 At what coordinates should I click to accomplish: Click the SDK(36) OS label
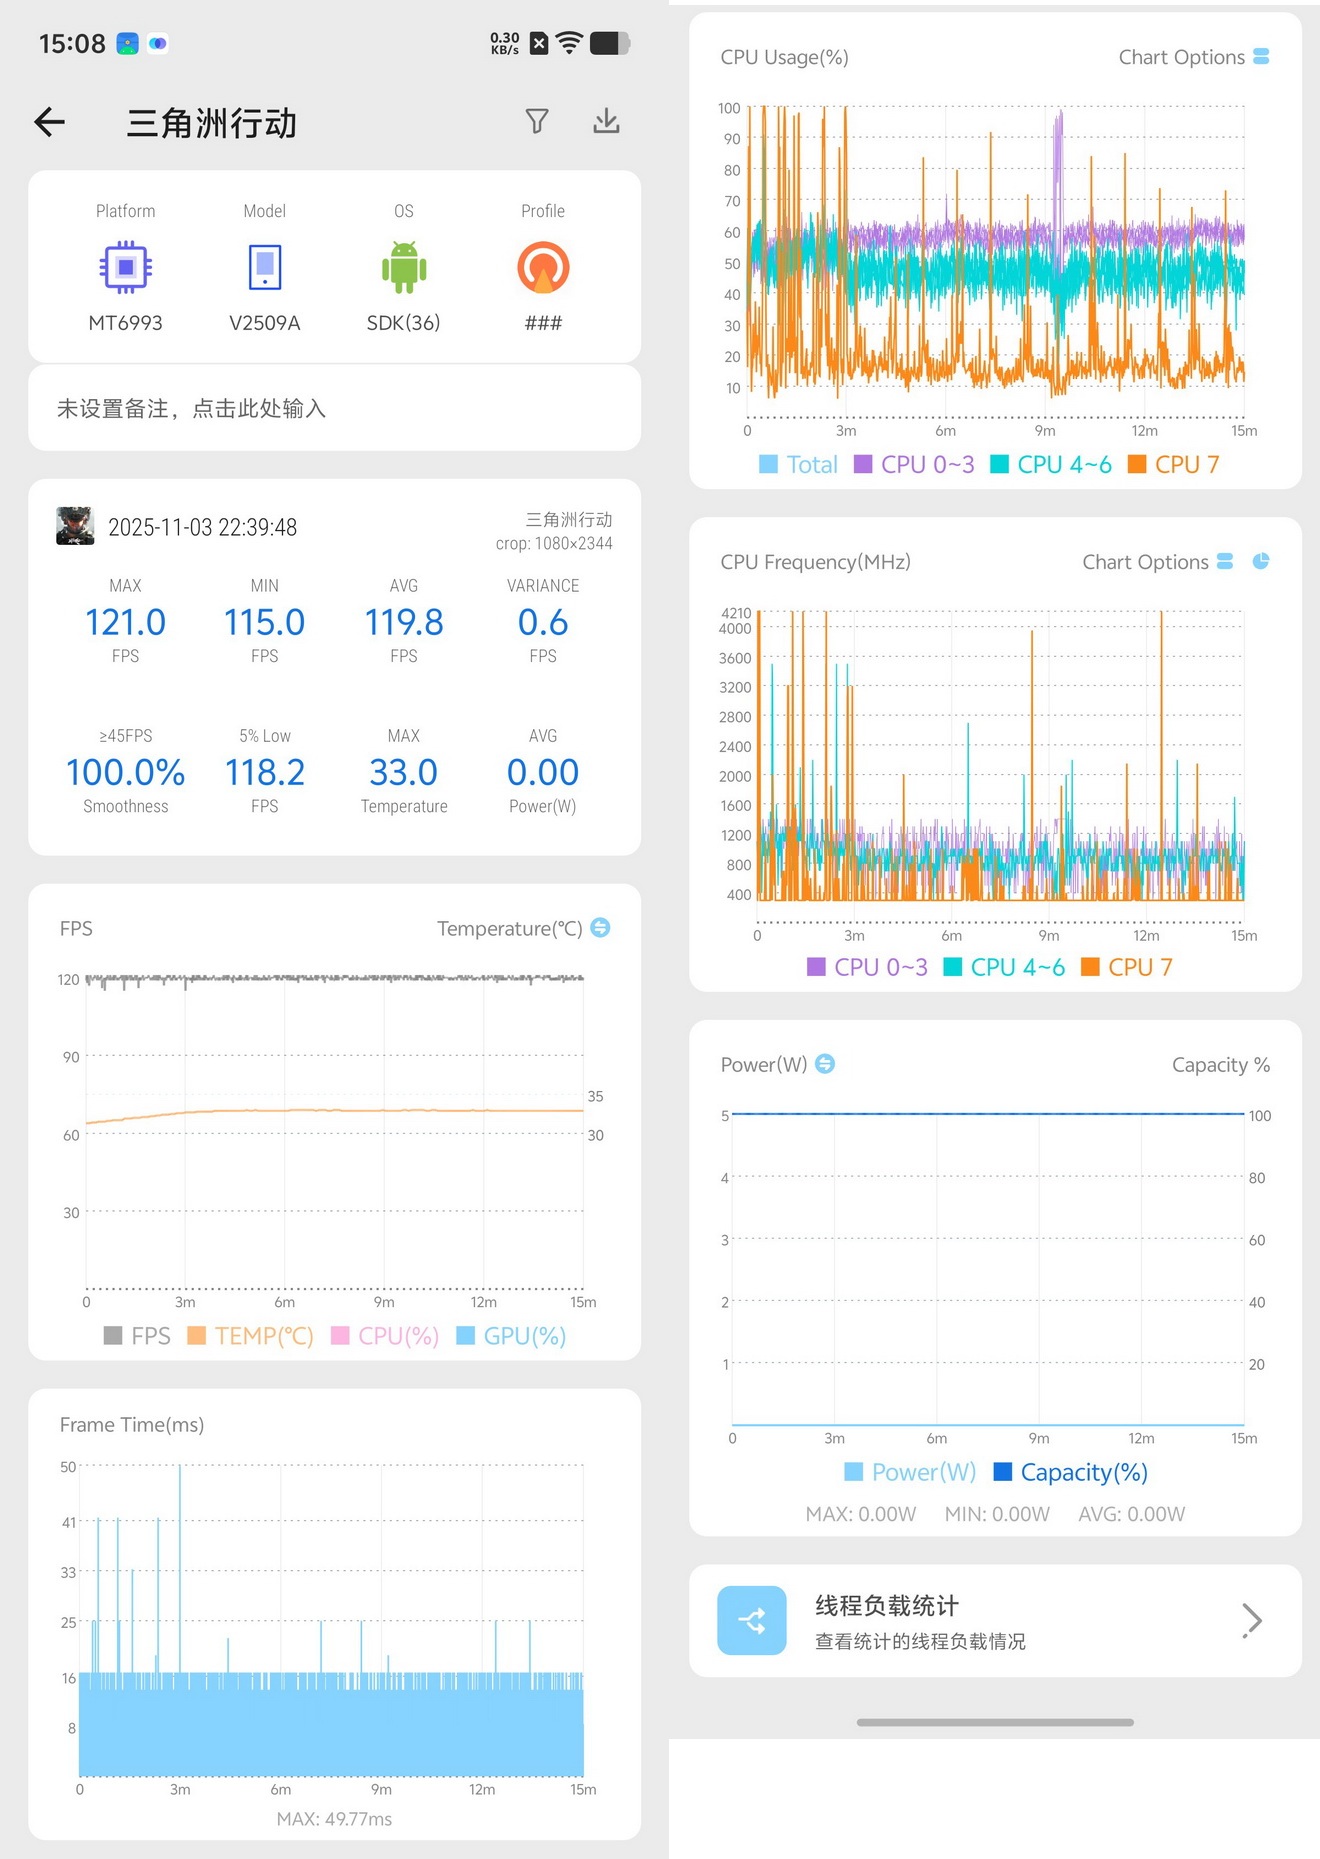403,322
